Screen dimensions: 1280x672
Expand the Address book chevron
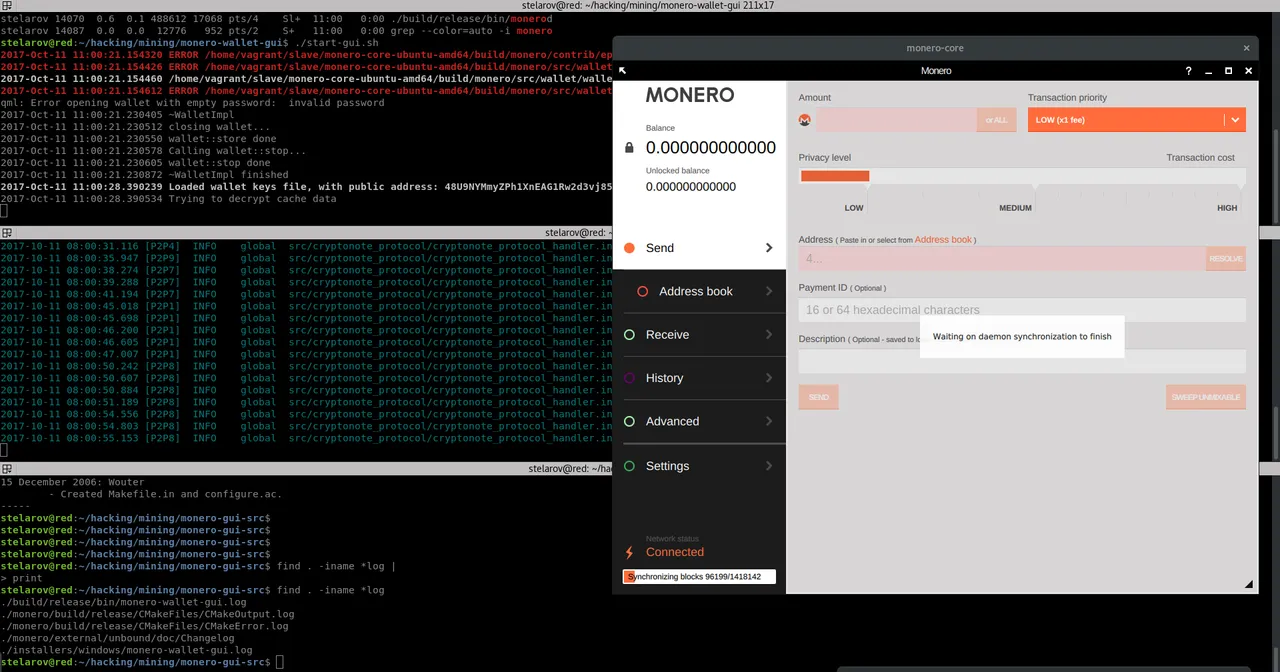click(769, 291)
